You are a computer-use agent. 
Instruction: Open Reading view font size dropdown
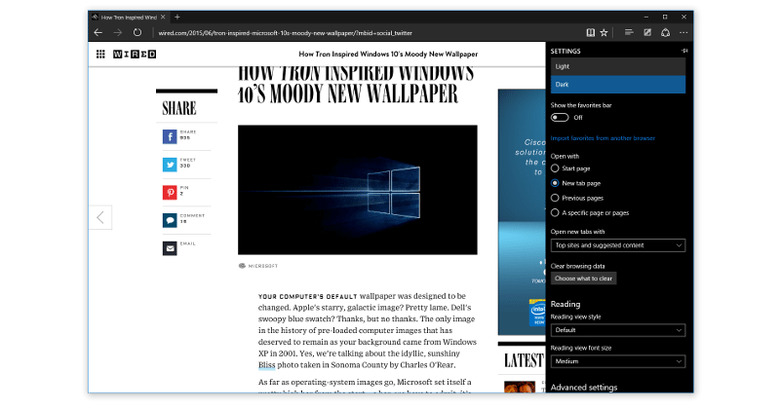pyautogui.click(x=618, y=361)
